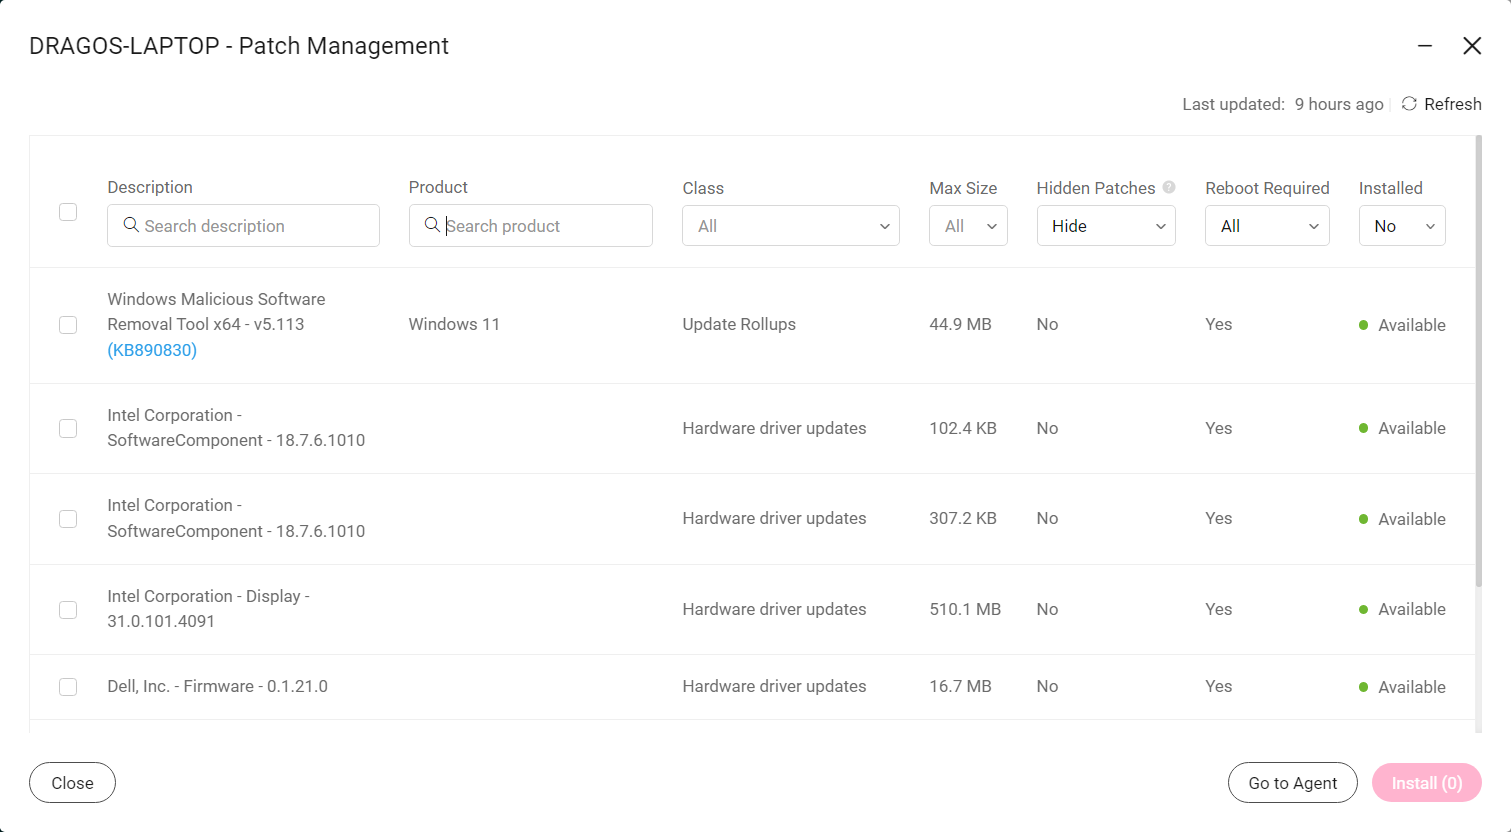Click the Hidden Patches help icon

pos(1169,187)
